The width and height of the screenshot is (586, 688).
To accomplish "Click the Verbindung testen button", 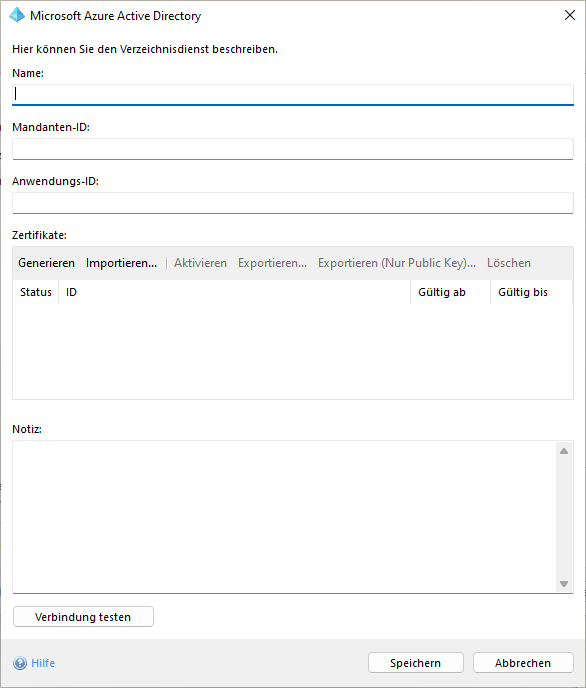I will click(83, 617).
